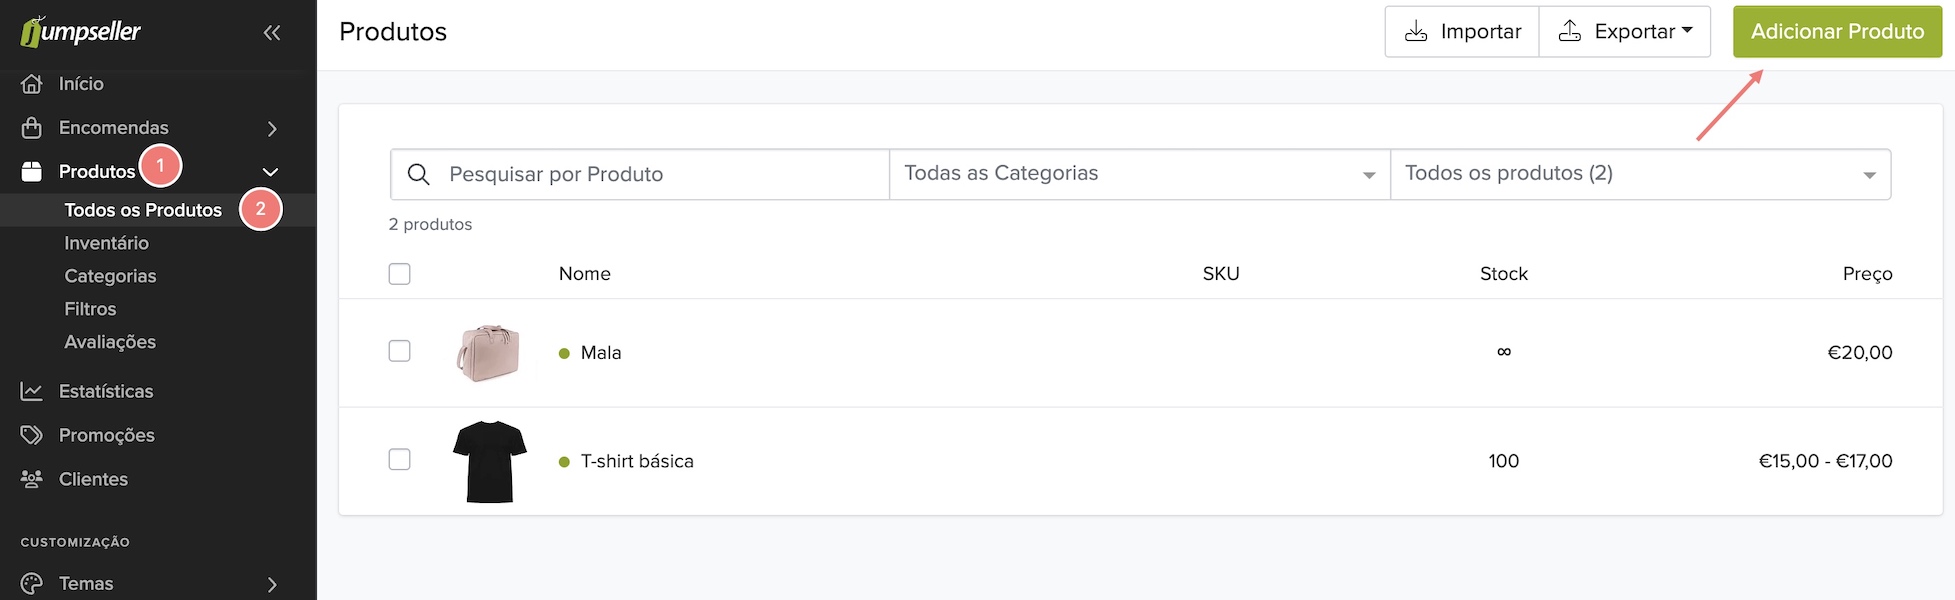Image resolution: width=1955 pixels, height=600 pixels.
Task: Click the Promoções tag icon
Action: pyautogui.click(x=32, y=435)
